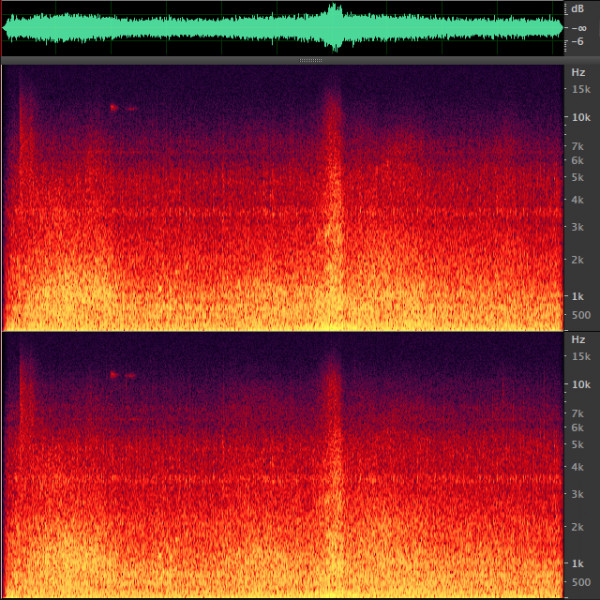Click 3k mark on lower frequency ruler
Screen dimensions: 600x600
578,494
